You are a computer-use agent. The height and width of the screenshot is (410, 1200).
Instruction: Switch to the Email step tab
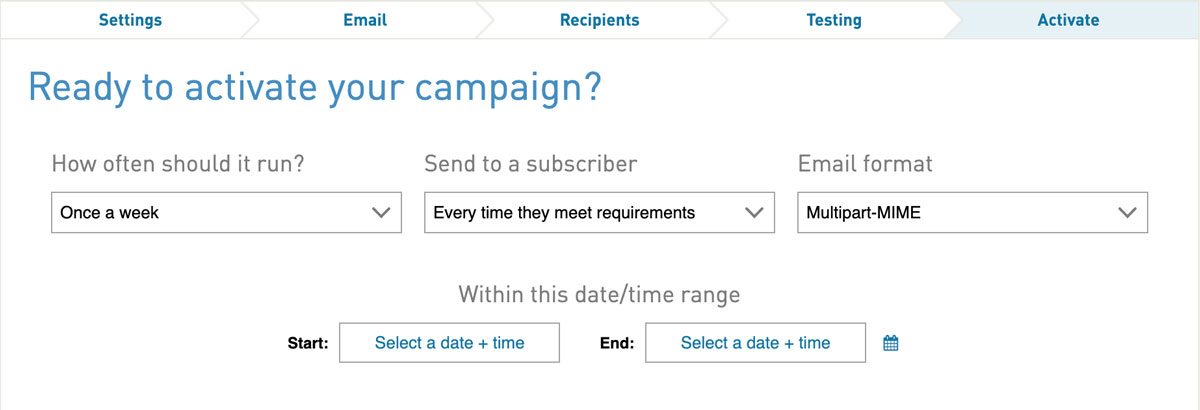tap(365, 20)
